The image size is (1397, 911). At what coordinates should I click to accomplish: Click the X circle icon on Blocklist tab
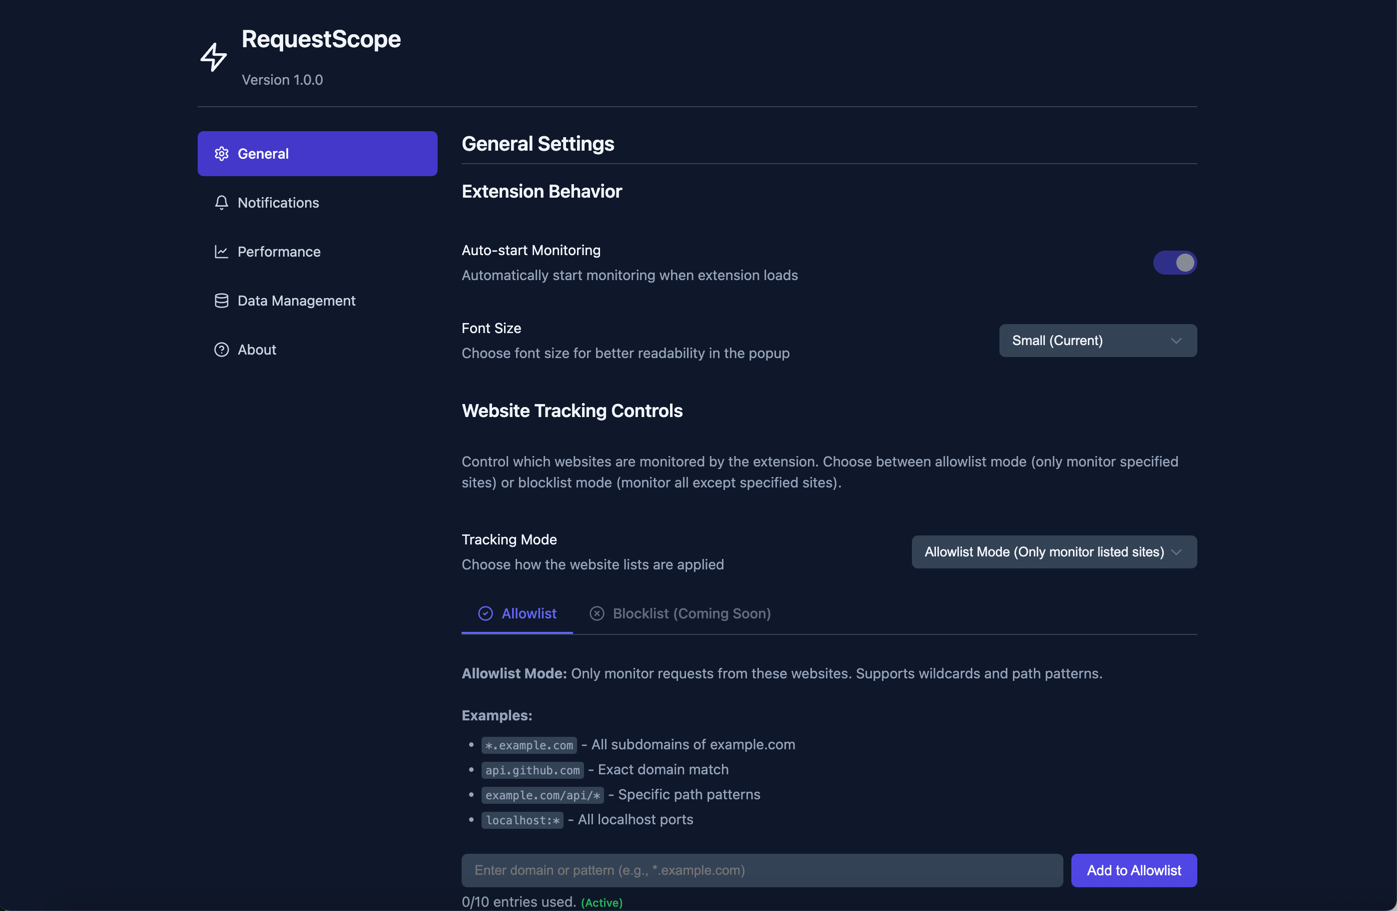[x=596, y=613]
